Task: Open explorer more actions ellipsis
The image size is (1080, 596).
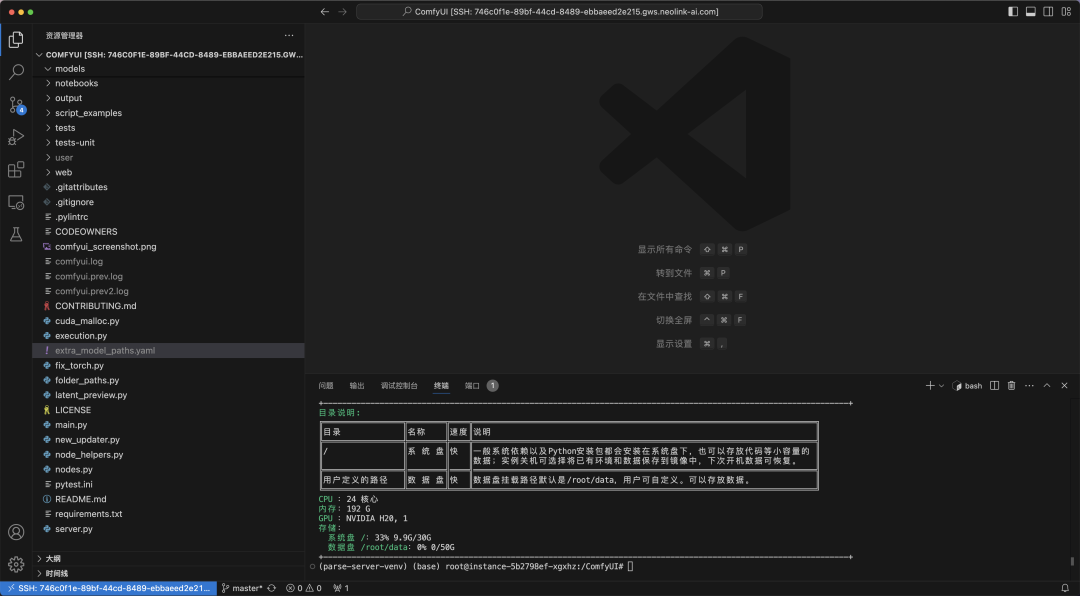Action: point(289,35)
